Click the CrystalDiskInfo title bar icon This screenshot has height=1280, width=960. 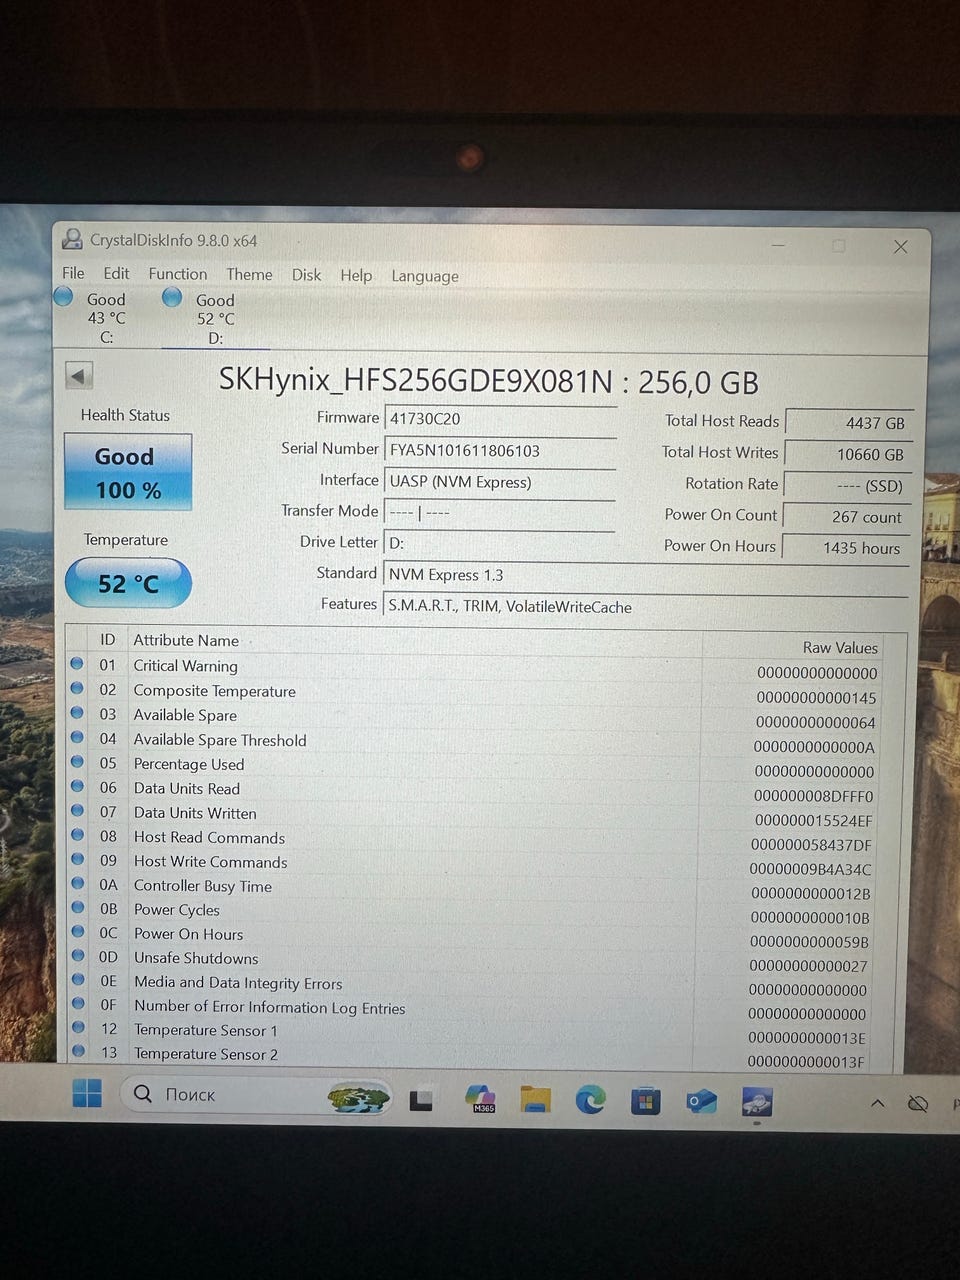tap(72, 239)
